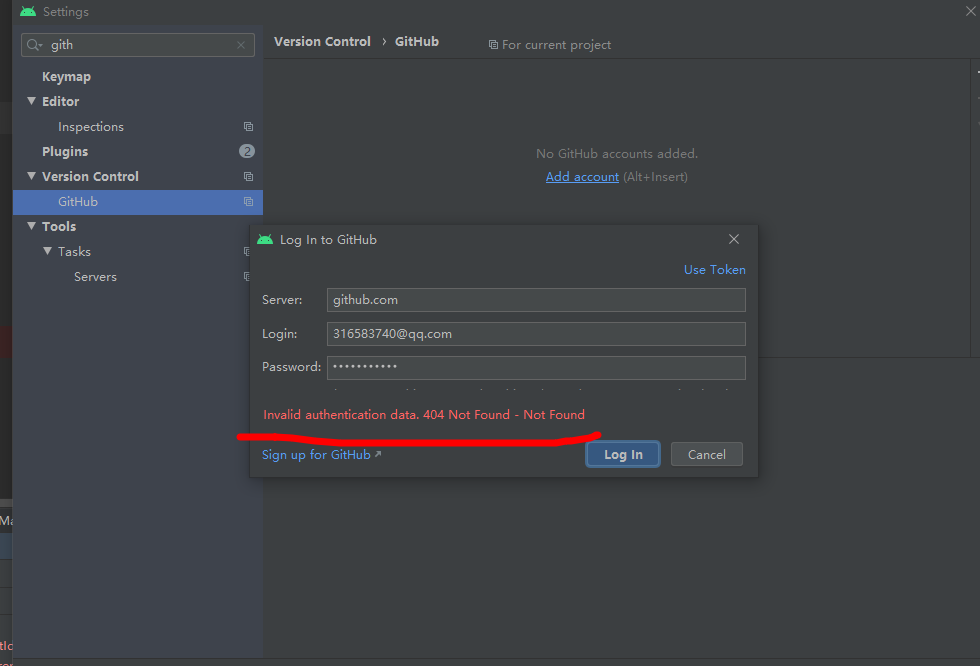This screenshot has width=980, height=666.
Task: Click the For current project icon
Action: 493,45
